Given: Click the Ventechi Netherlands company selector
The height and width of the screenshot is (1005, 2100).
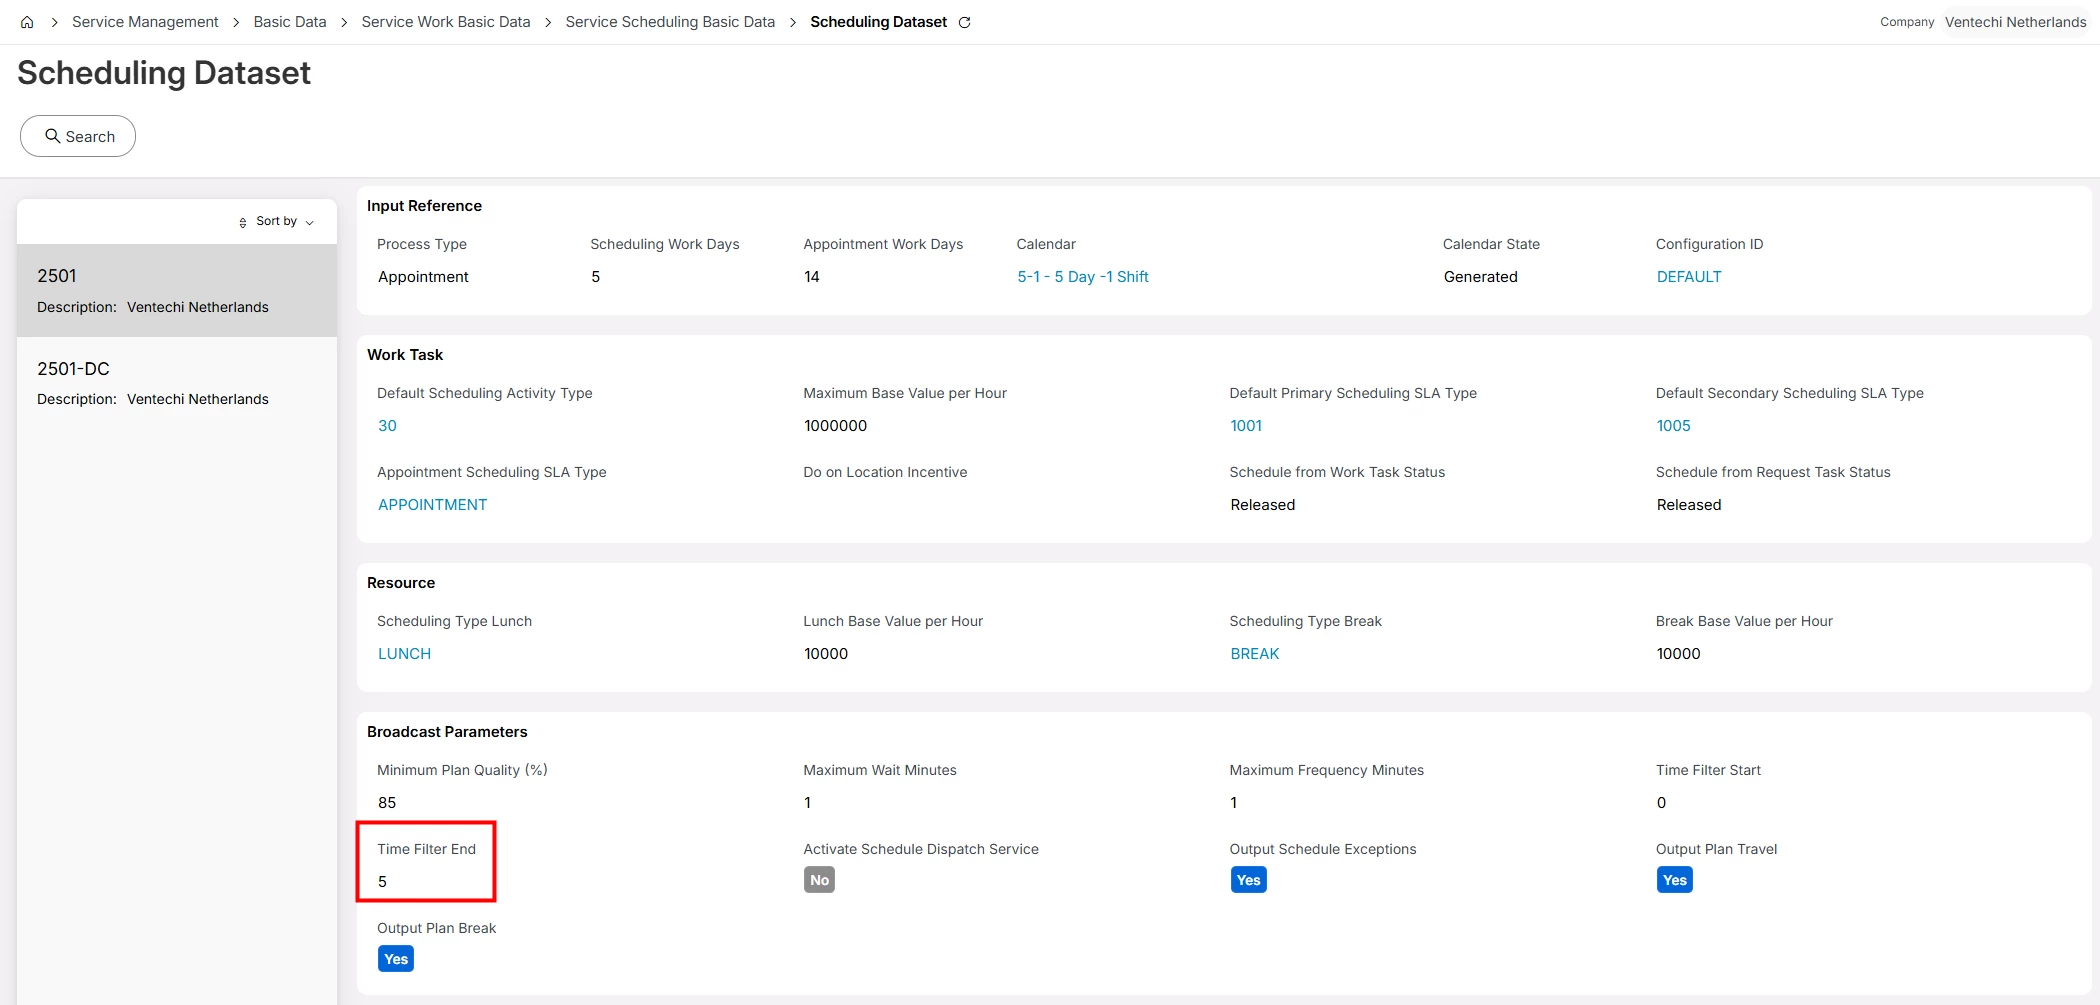Looking at the screenshot, I should 2015,22.
